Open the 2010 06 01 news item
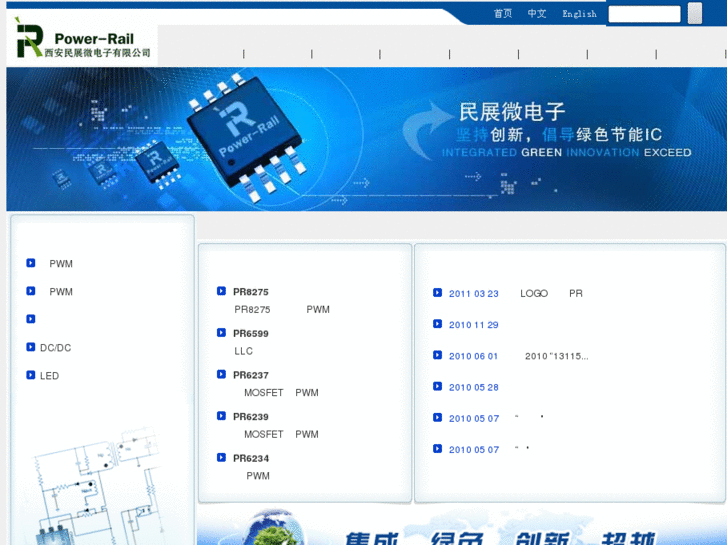Screen dimensions: 727x545 tap(518, 356)
